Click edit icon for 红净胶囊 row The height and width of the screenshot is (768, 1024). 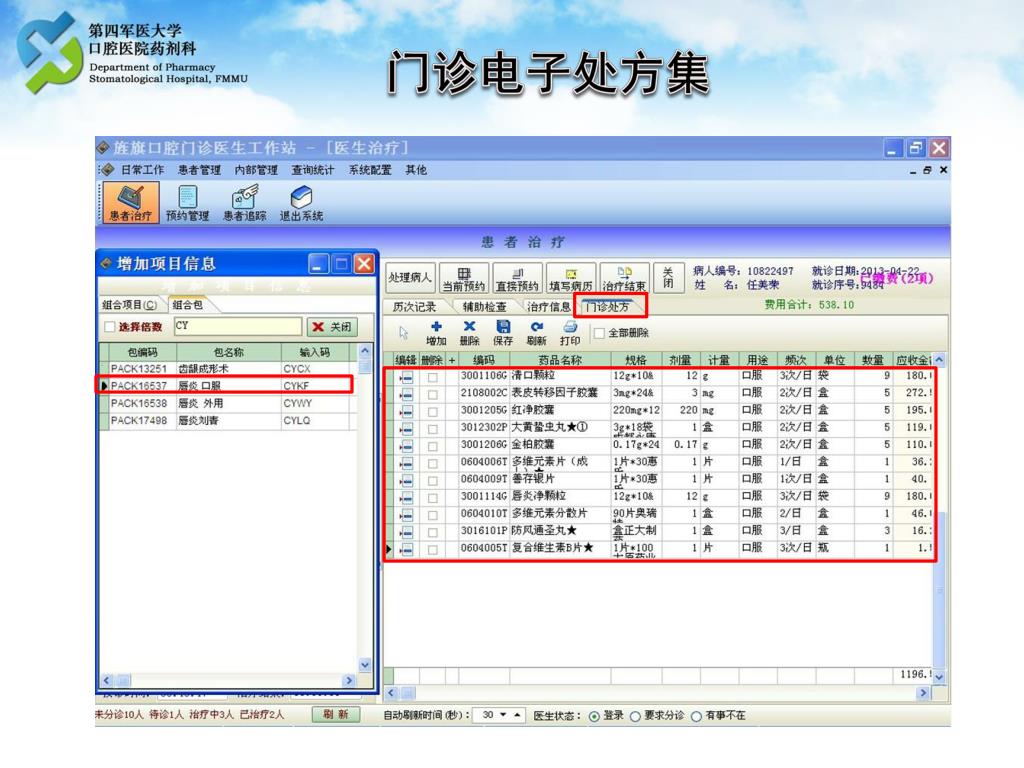[407, 411]
